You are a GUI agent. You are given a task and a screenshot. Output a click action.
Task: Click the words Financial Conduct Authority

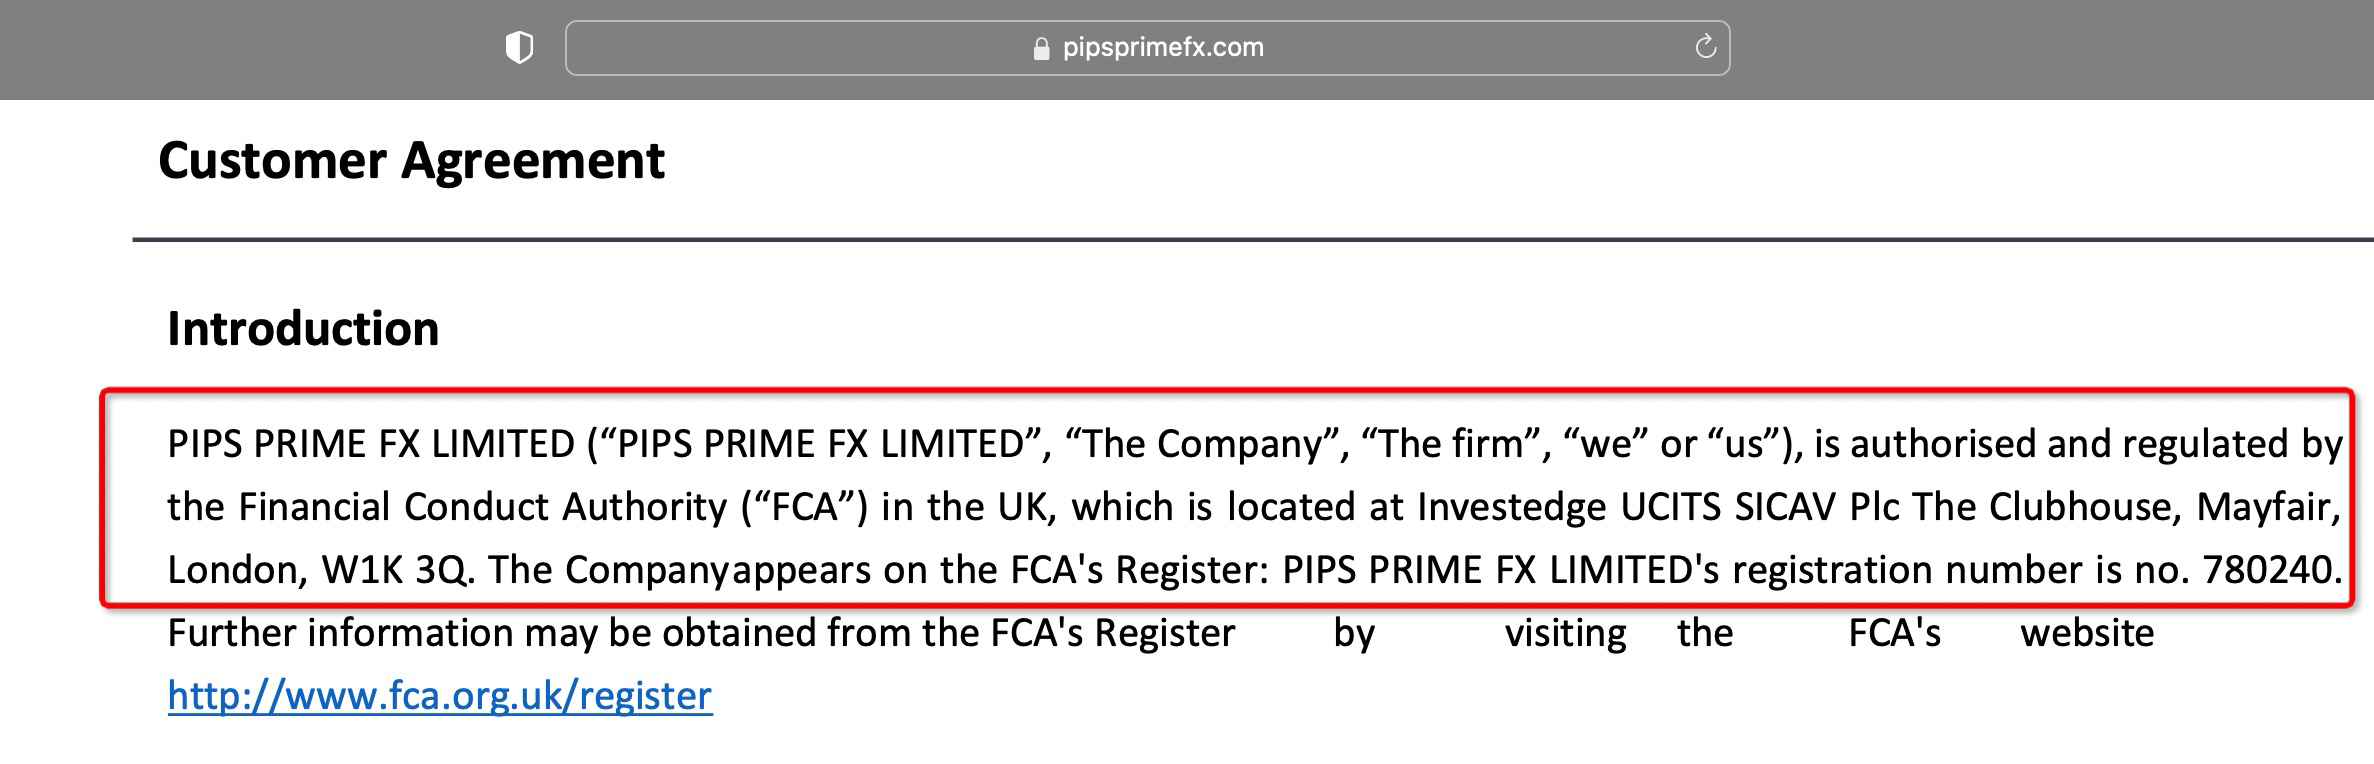482,507
